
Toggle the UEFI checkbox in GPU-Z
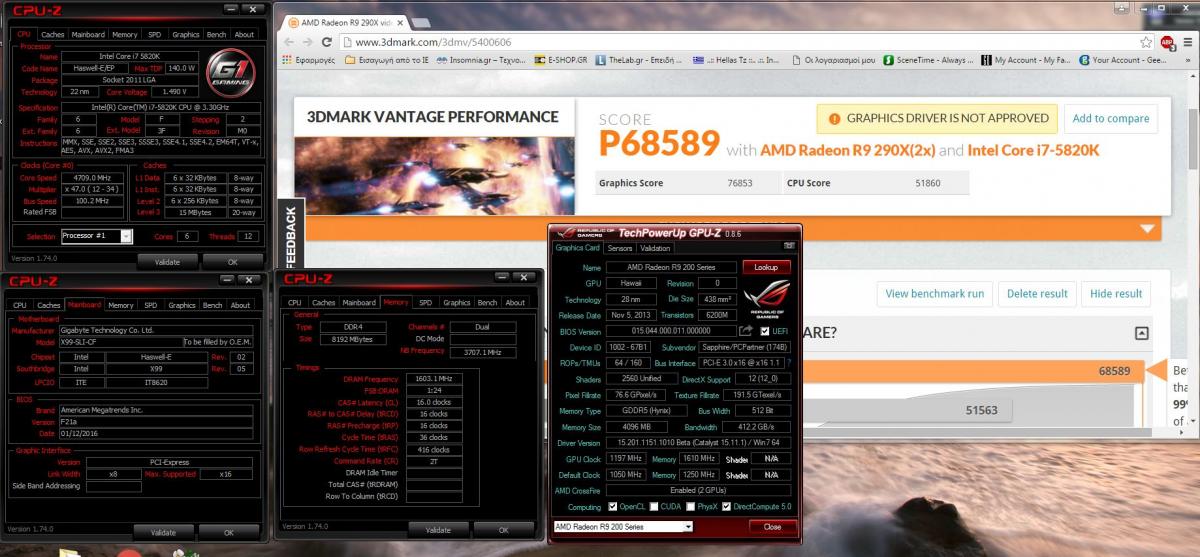pos(765,331)
